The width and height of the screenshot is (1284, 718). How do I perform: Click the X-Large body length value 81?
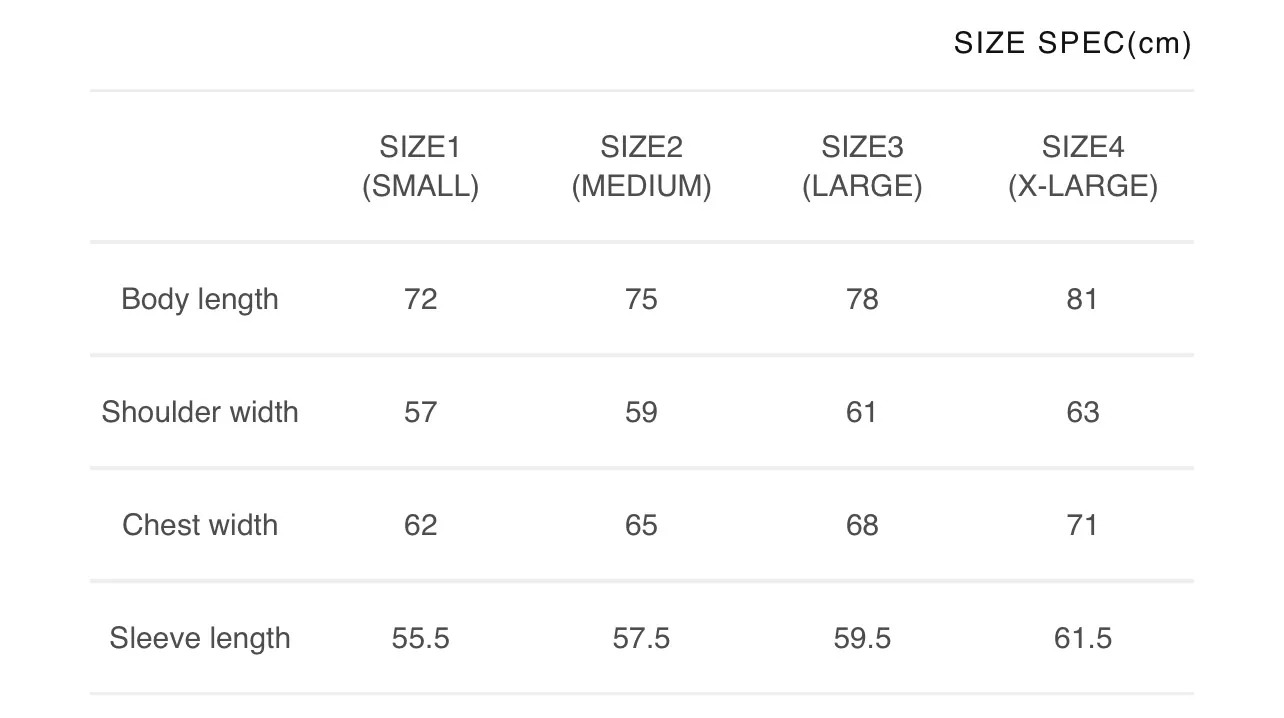click(1082, 299)
